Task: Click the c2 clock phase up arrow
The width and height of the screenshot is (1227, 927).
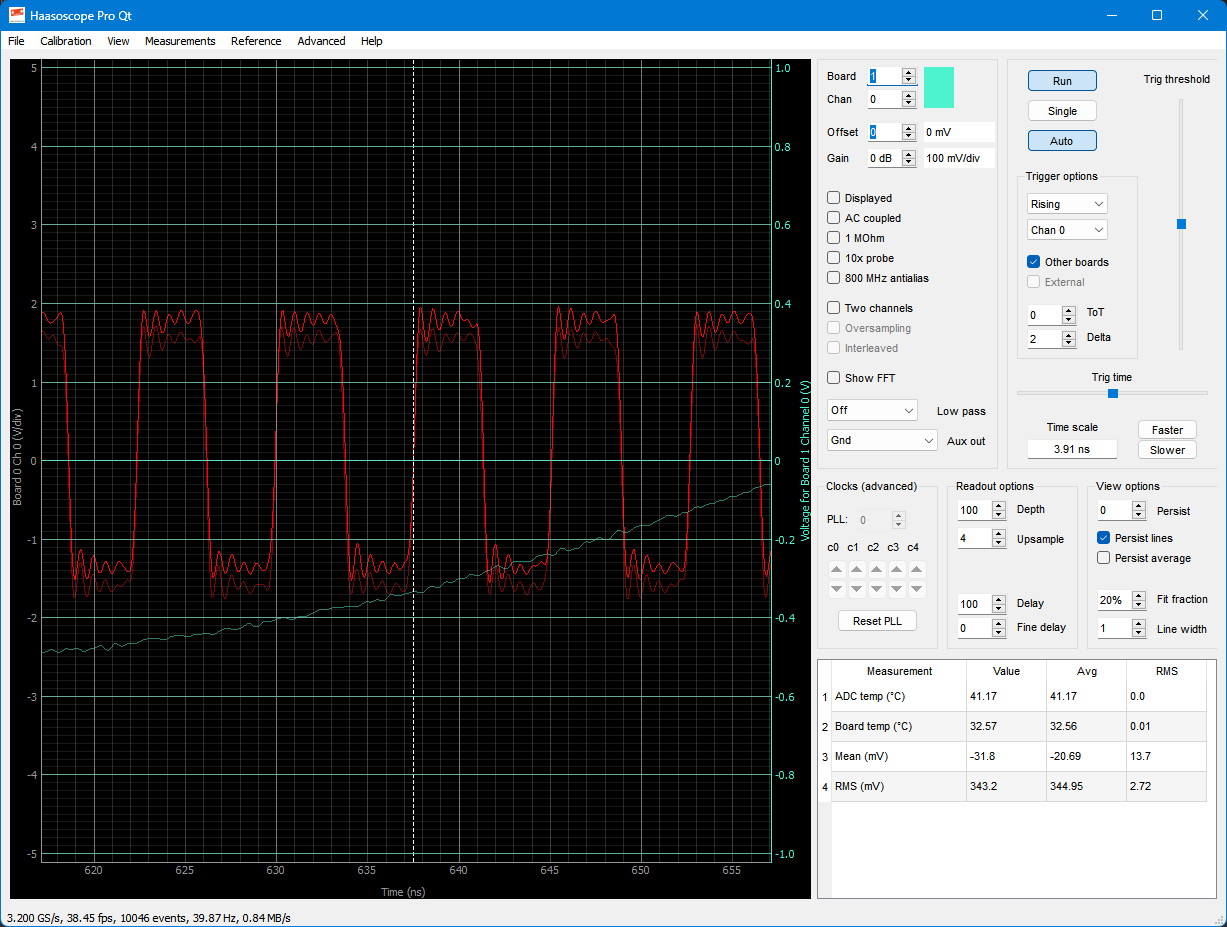Action: (x=876, y=569)
